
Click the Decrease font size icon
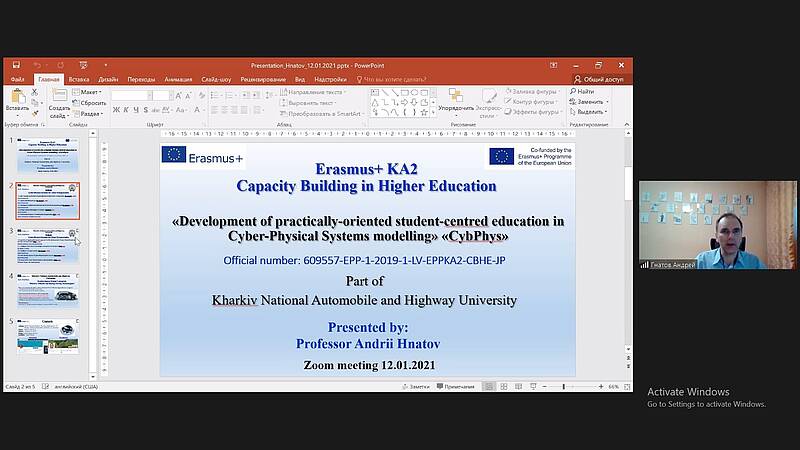(x=188, y=95)
